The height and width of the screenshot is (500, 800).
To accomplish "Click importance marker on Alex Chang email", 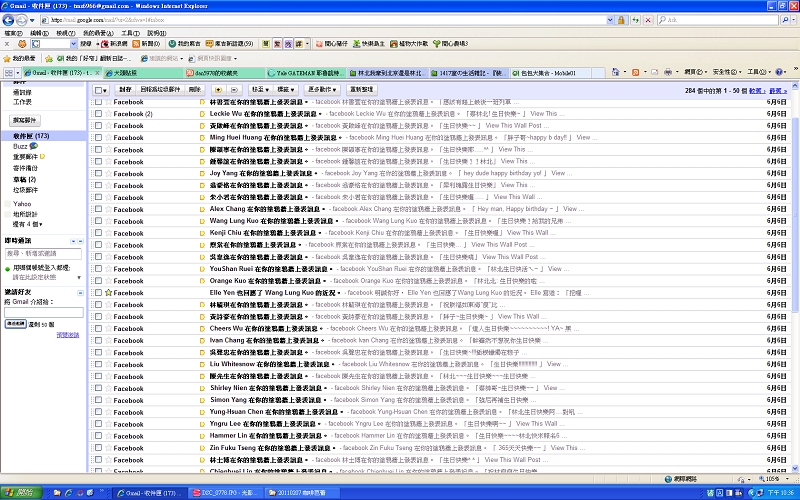I will [202, 209].
